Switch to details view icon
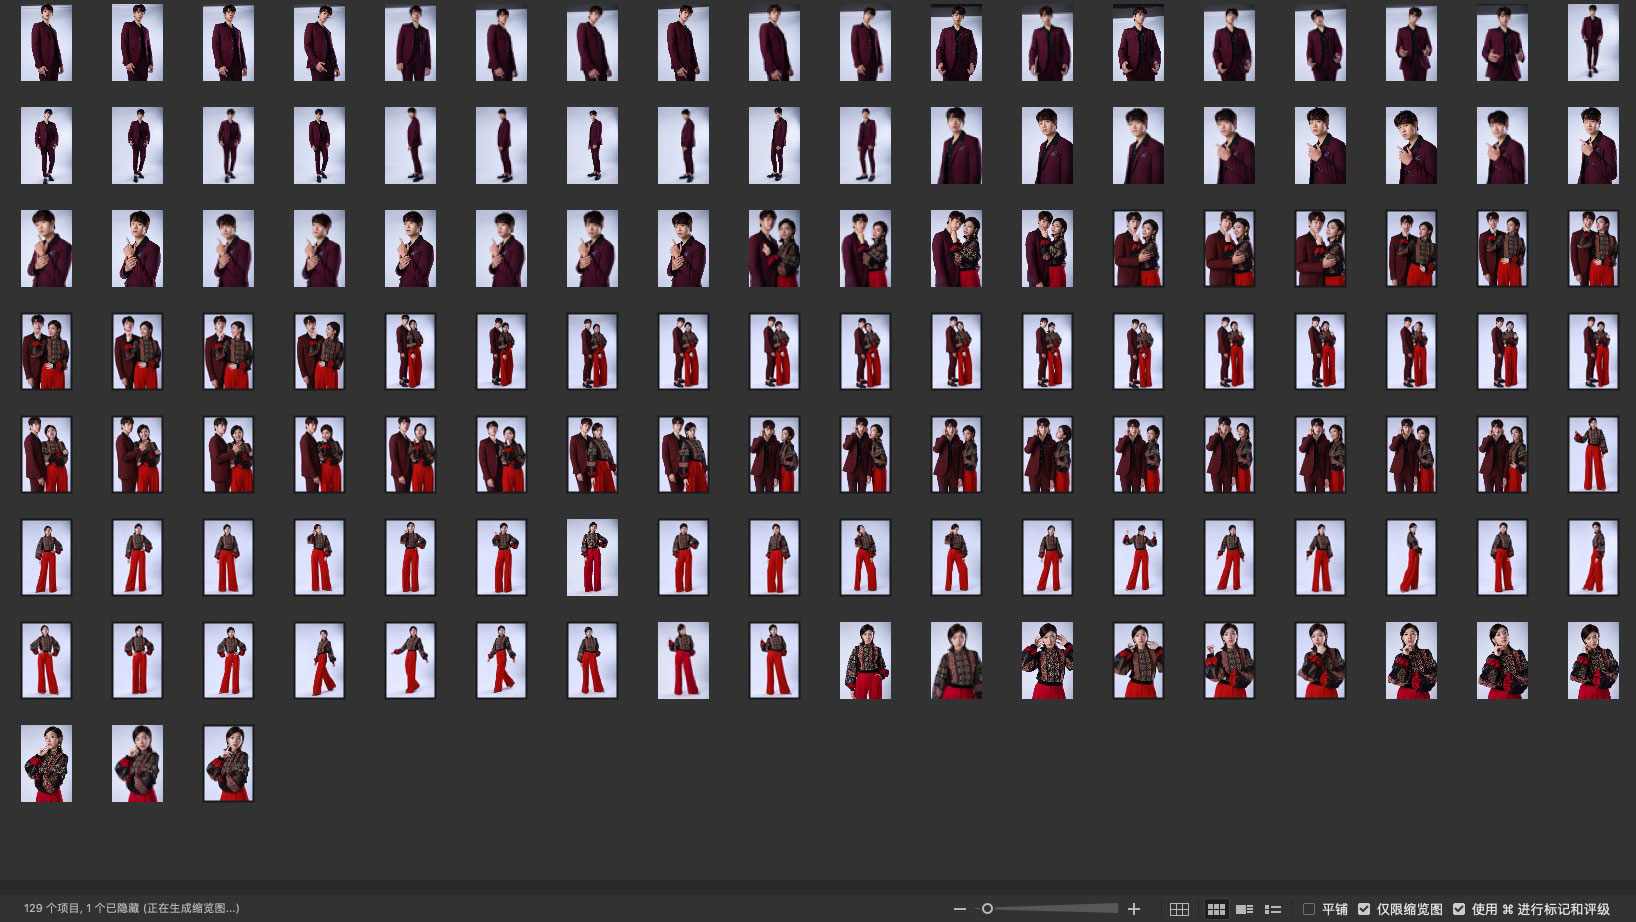 coord(1245,909)
